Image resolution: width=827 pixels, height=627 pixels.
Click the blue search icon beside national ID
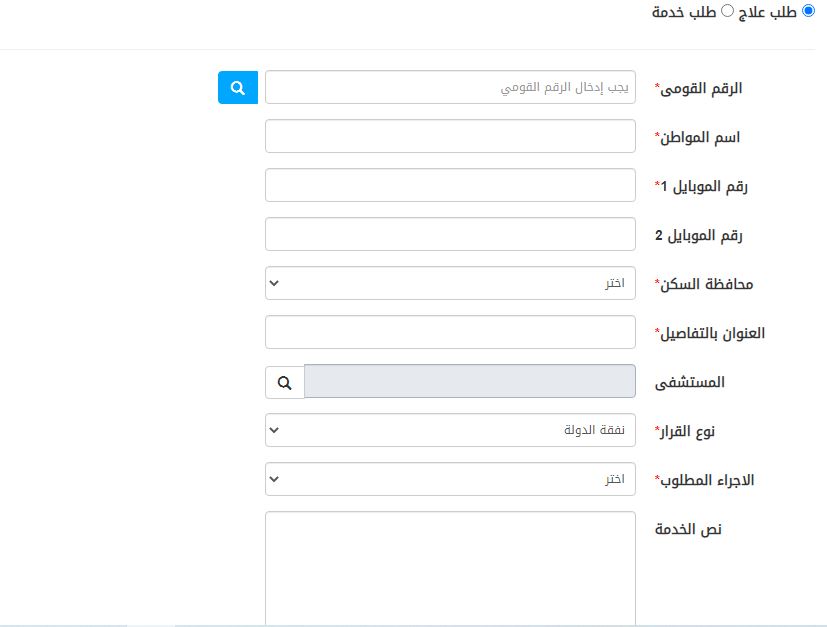238,88
